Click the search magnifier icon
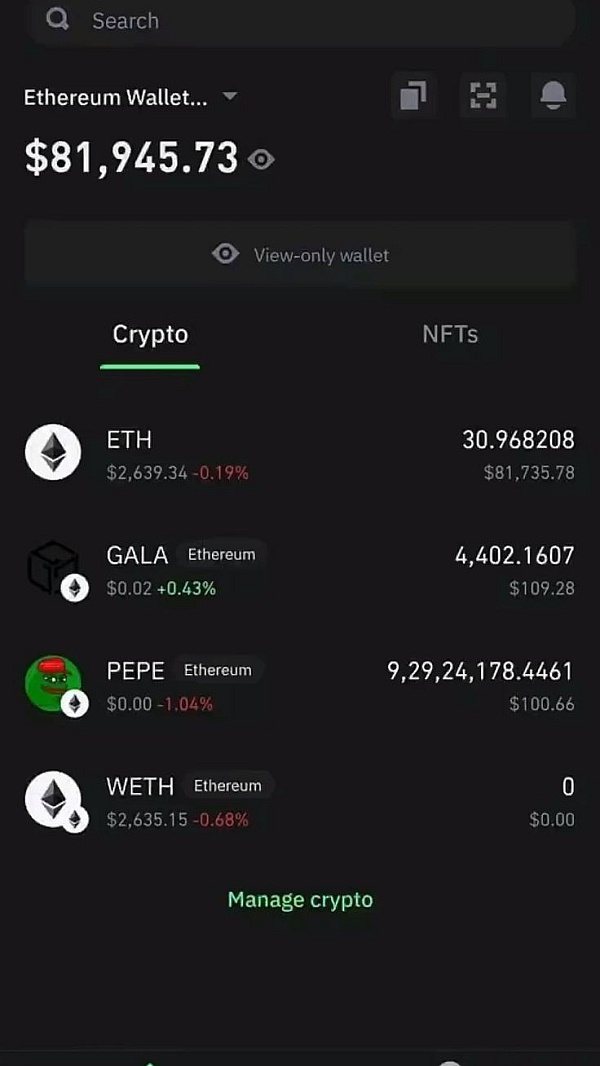This screenshot has width=600, height=1066. point(58,20)
